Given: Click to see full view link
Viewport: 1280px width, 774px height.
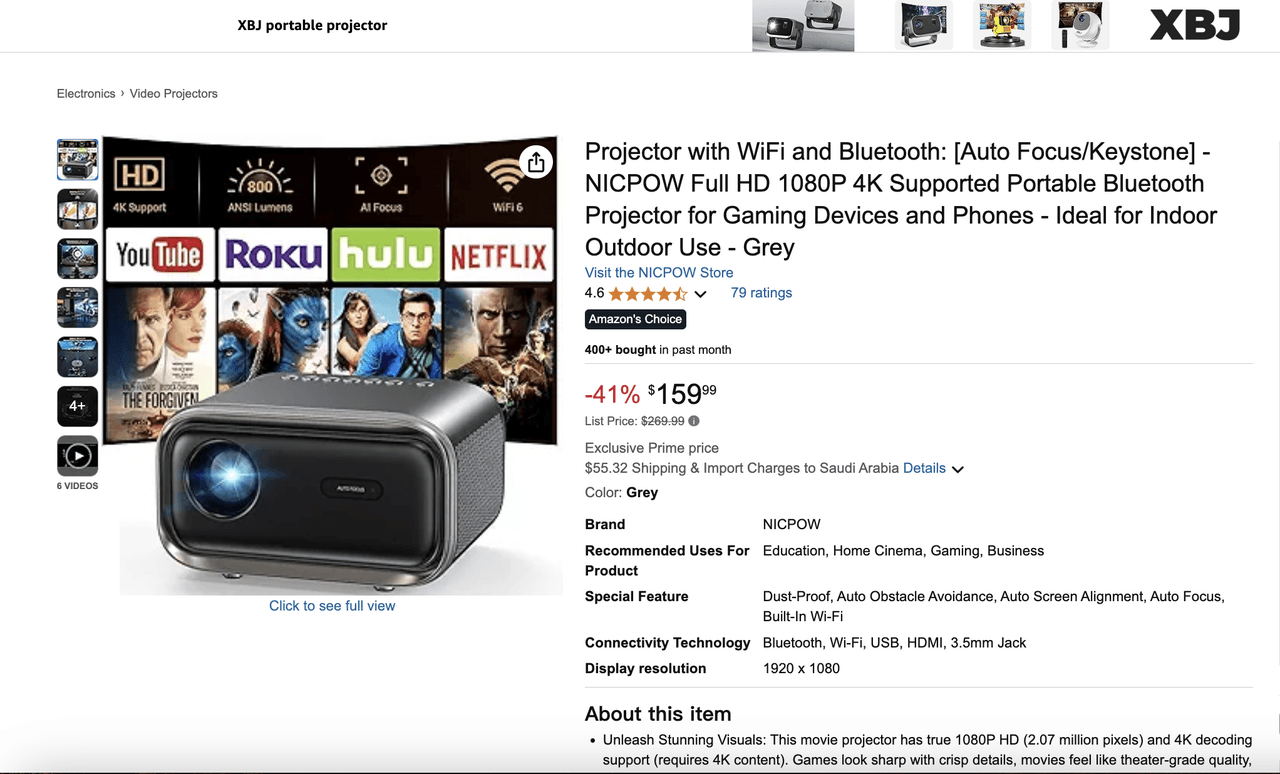Looking at the screenshot, I should click(x=332, y=606).
